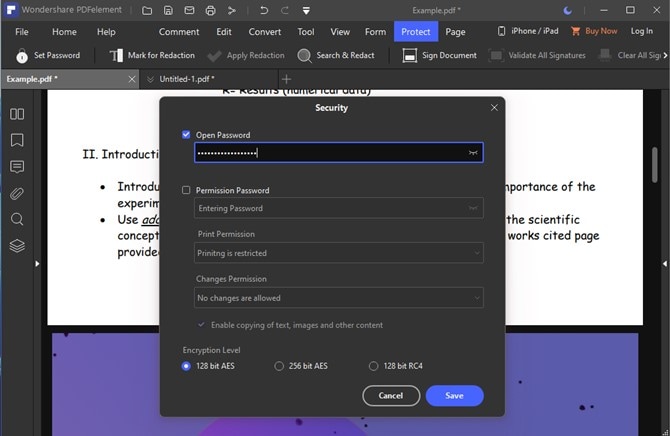Viewport: 670px width, 436px height.
Task: Select Mark for Redaction tool
Action: 152,55
